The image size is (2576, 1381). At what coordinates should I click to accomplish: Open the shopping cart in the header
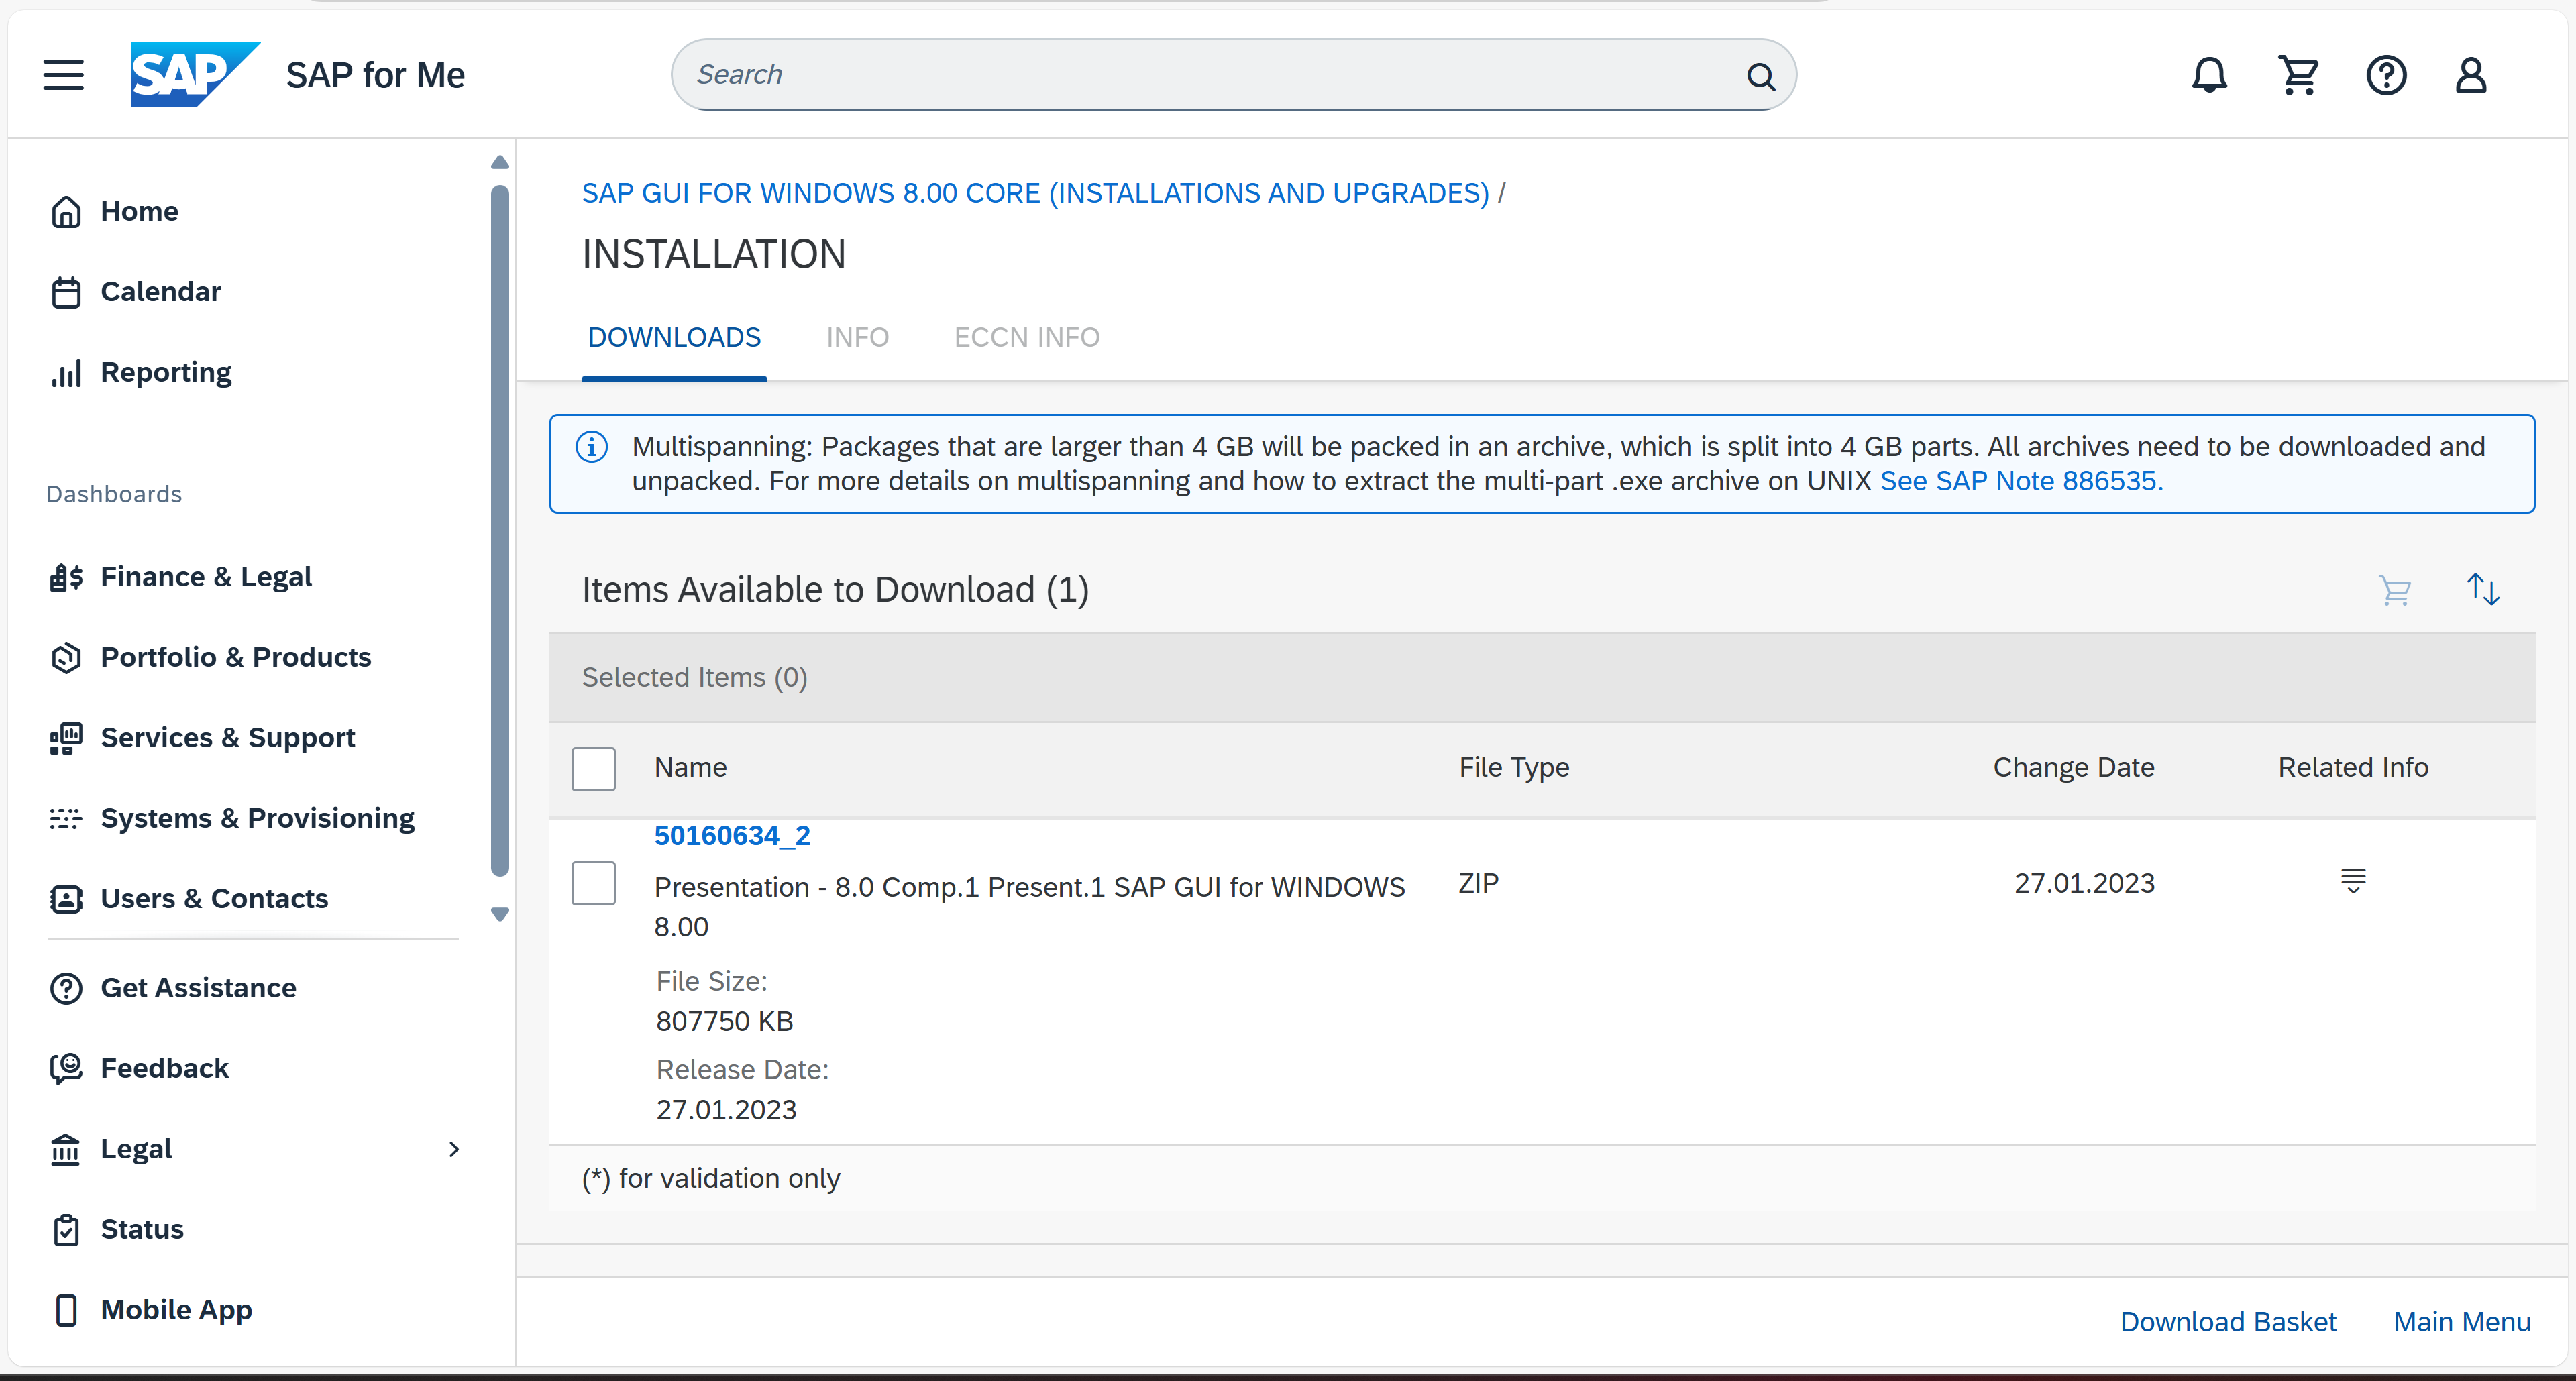(x=2299, y=74)
